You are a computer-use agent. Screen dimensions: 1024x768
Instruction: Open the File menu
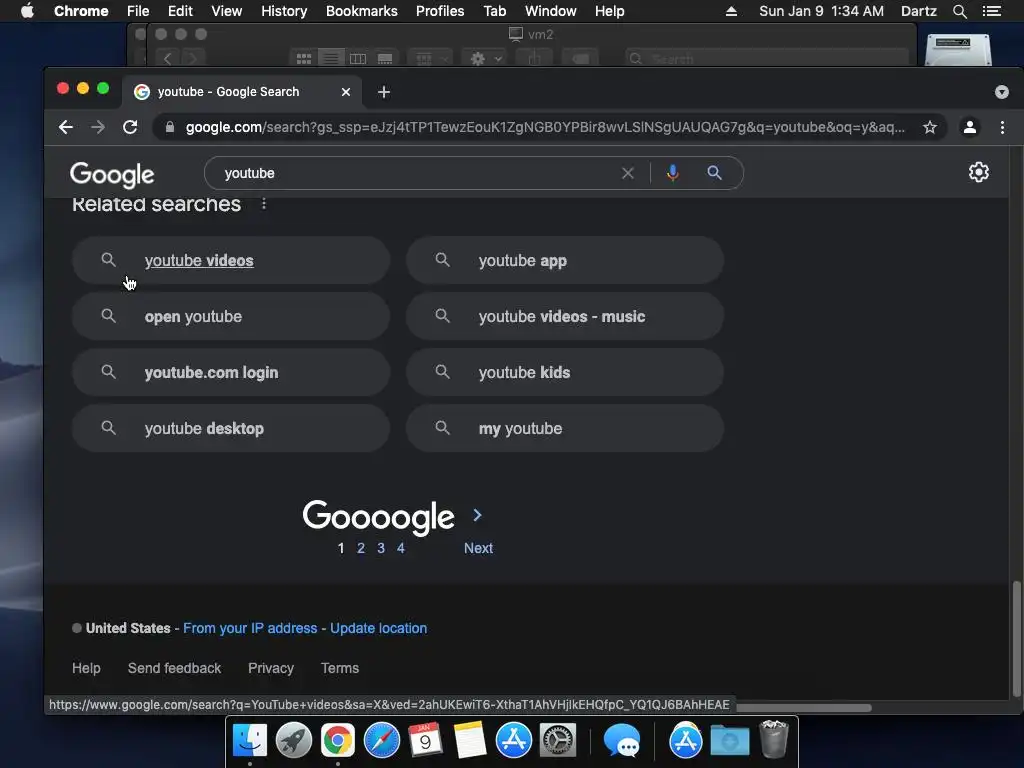tap(138, 11)
